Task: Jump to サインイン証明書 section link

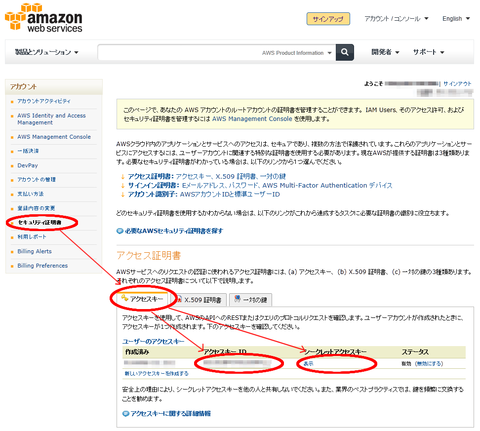Action: click(x=260, y=185)
